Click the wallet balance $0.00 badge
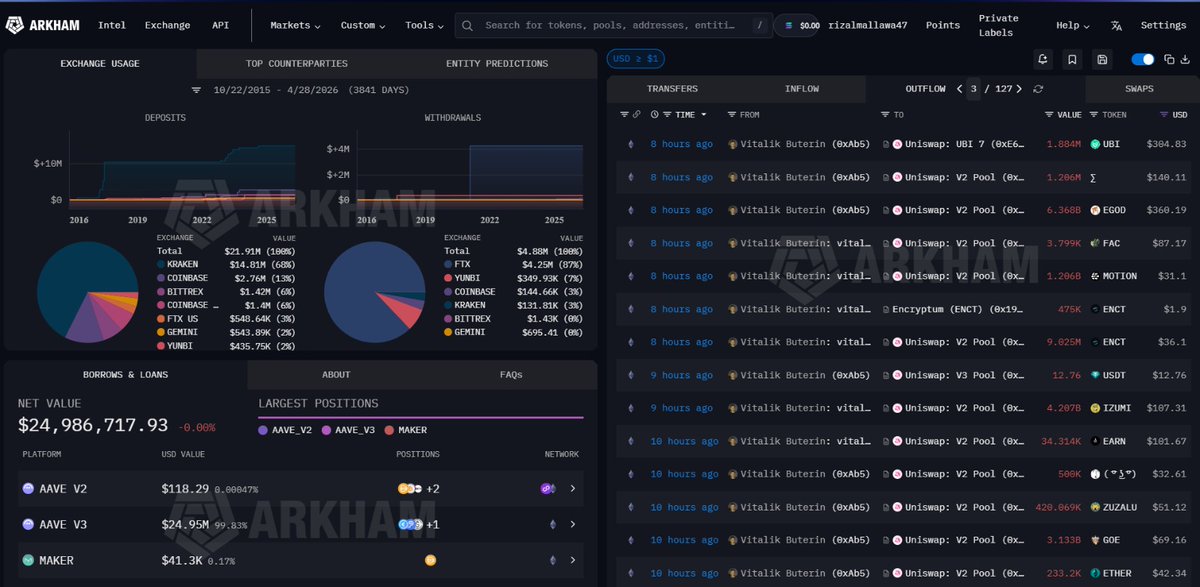The height and width of the screenshot is (587, 1200). [799, 25]
